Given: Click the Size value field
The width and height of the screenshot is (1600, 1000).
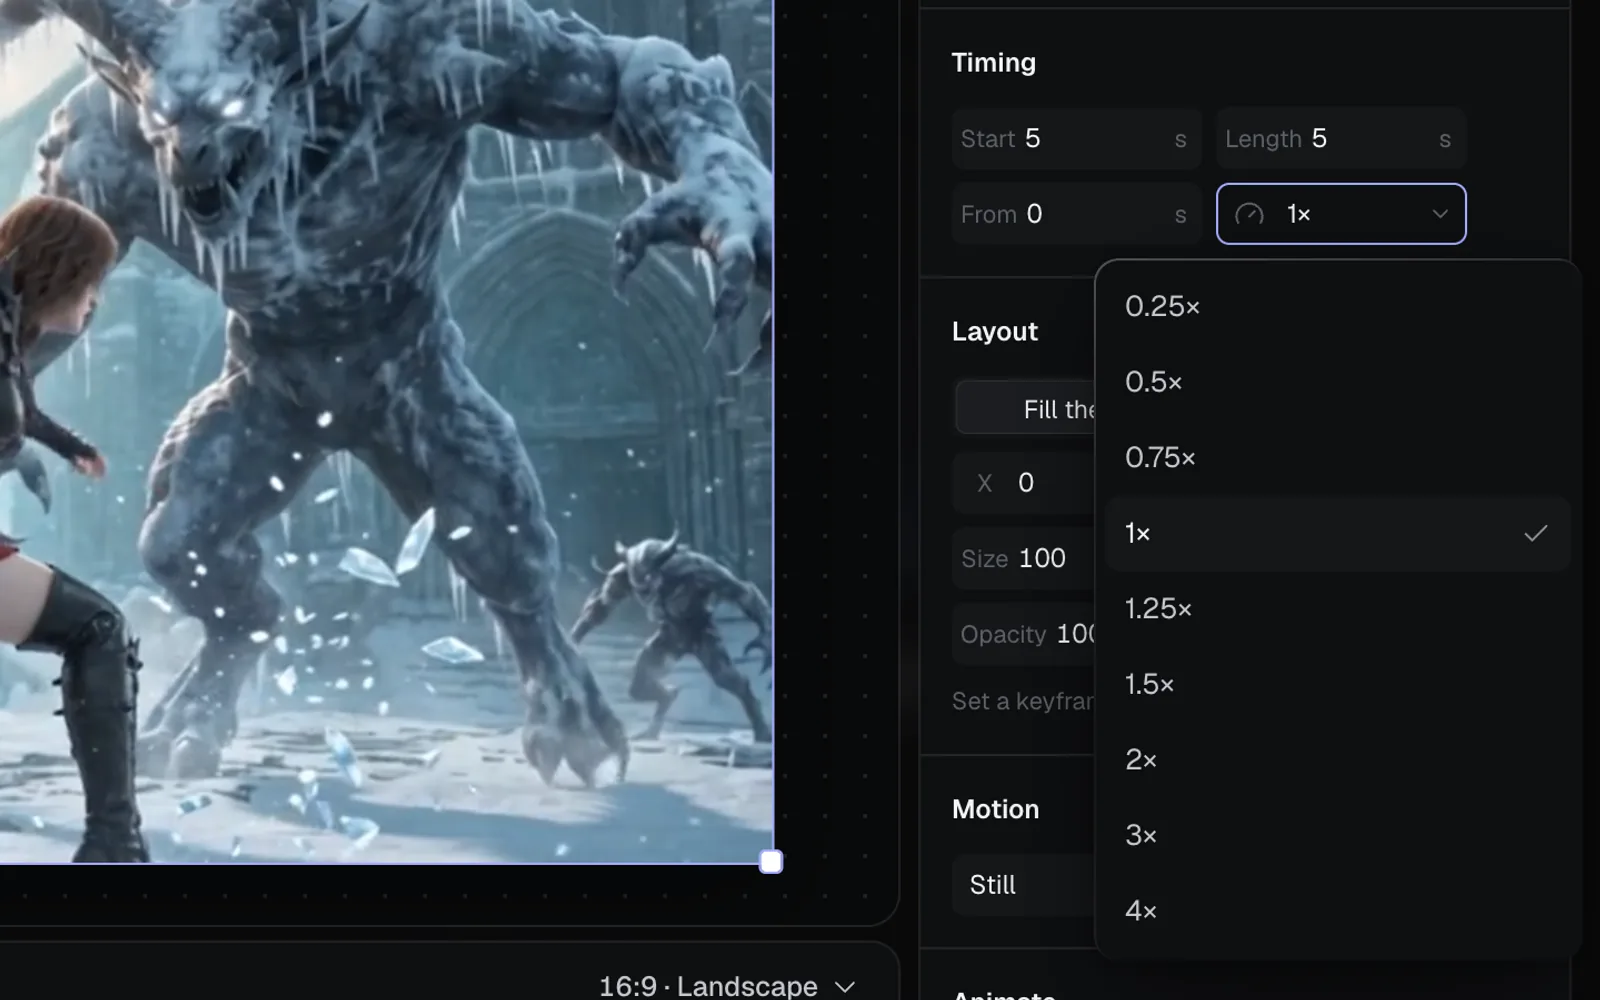Looking at the screenshot, I should pyautogui.click(x=1024, y=559).
